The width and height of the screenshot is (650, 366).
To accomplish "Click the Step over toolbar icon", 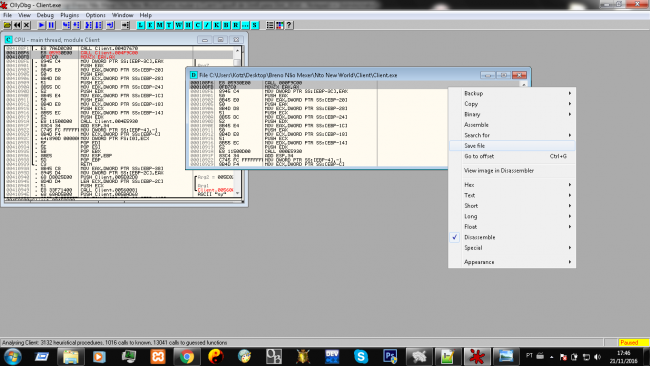I will [x=76, y=25].
